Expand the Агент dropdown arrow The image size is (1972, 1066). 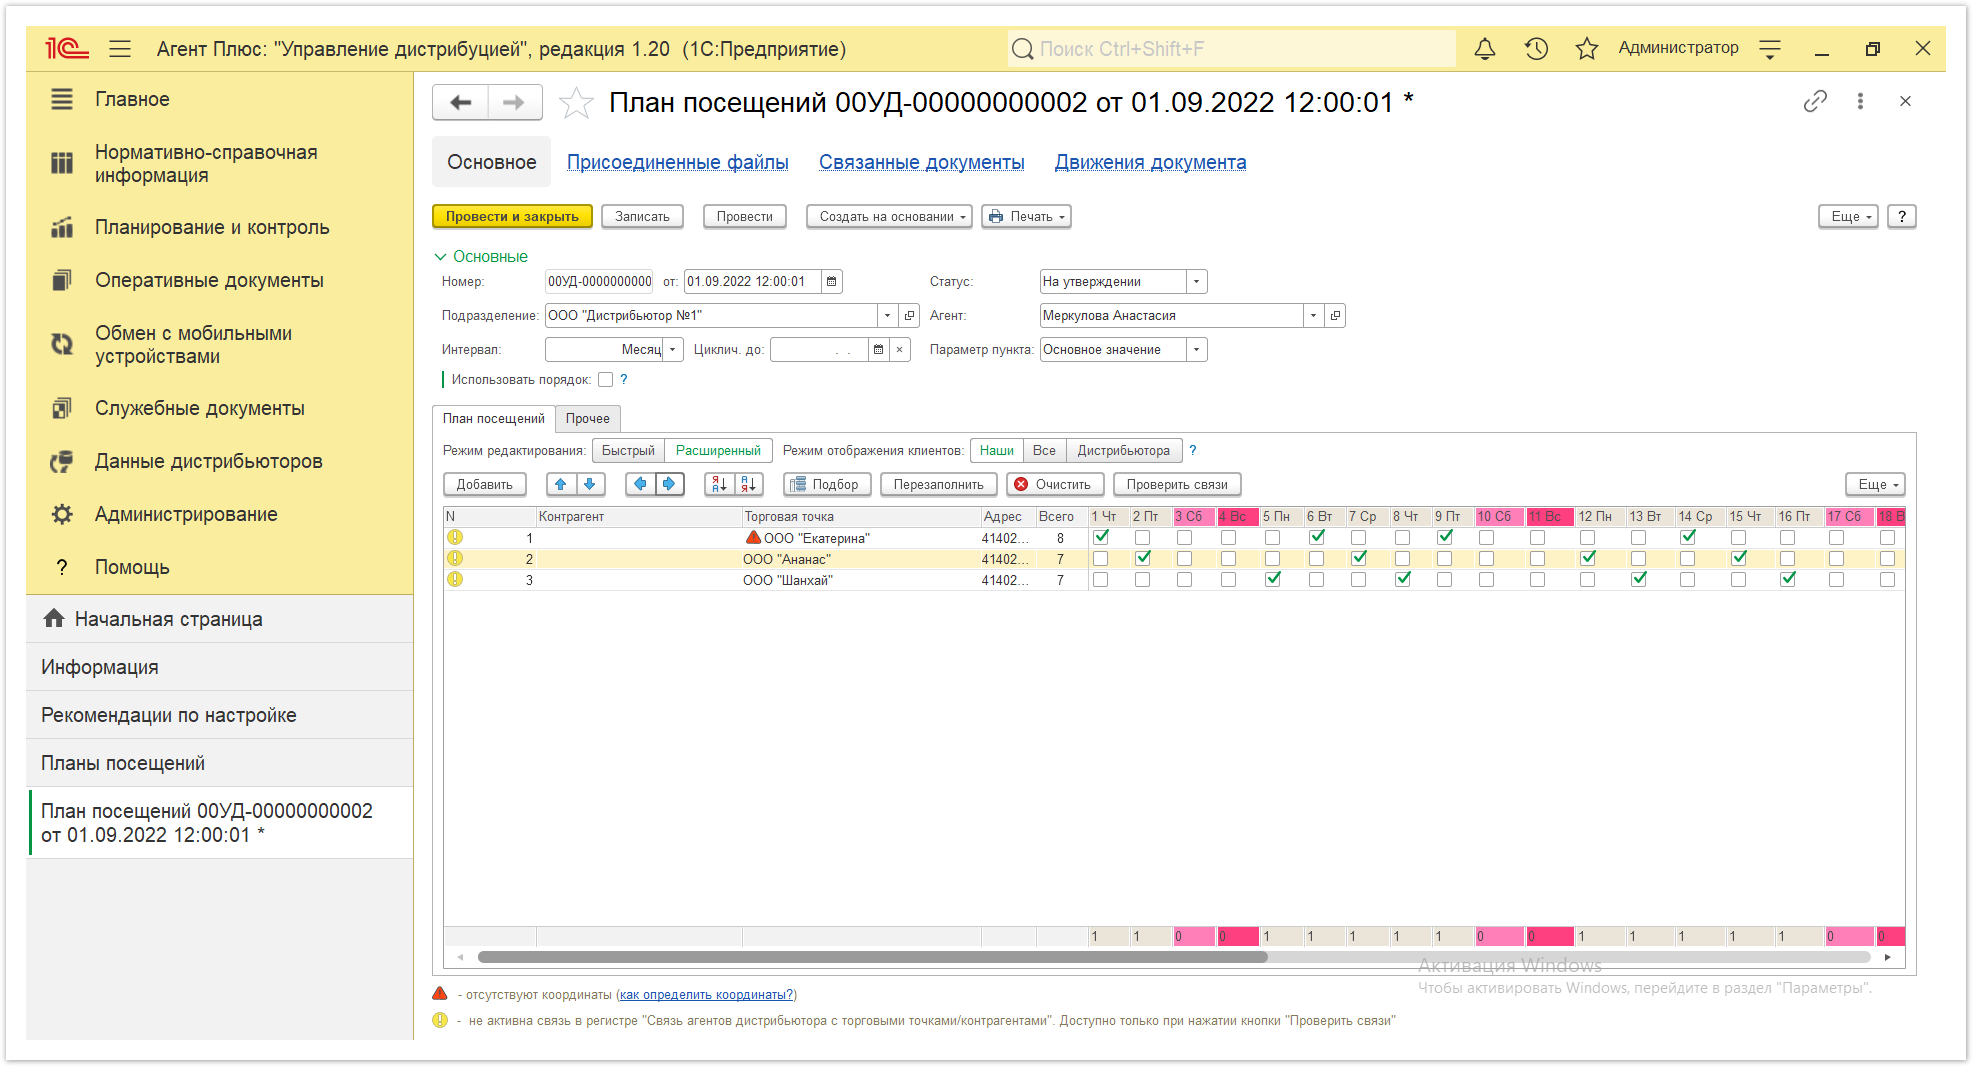[1313, 316]
